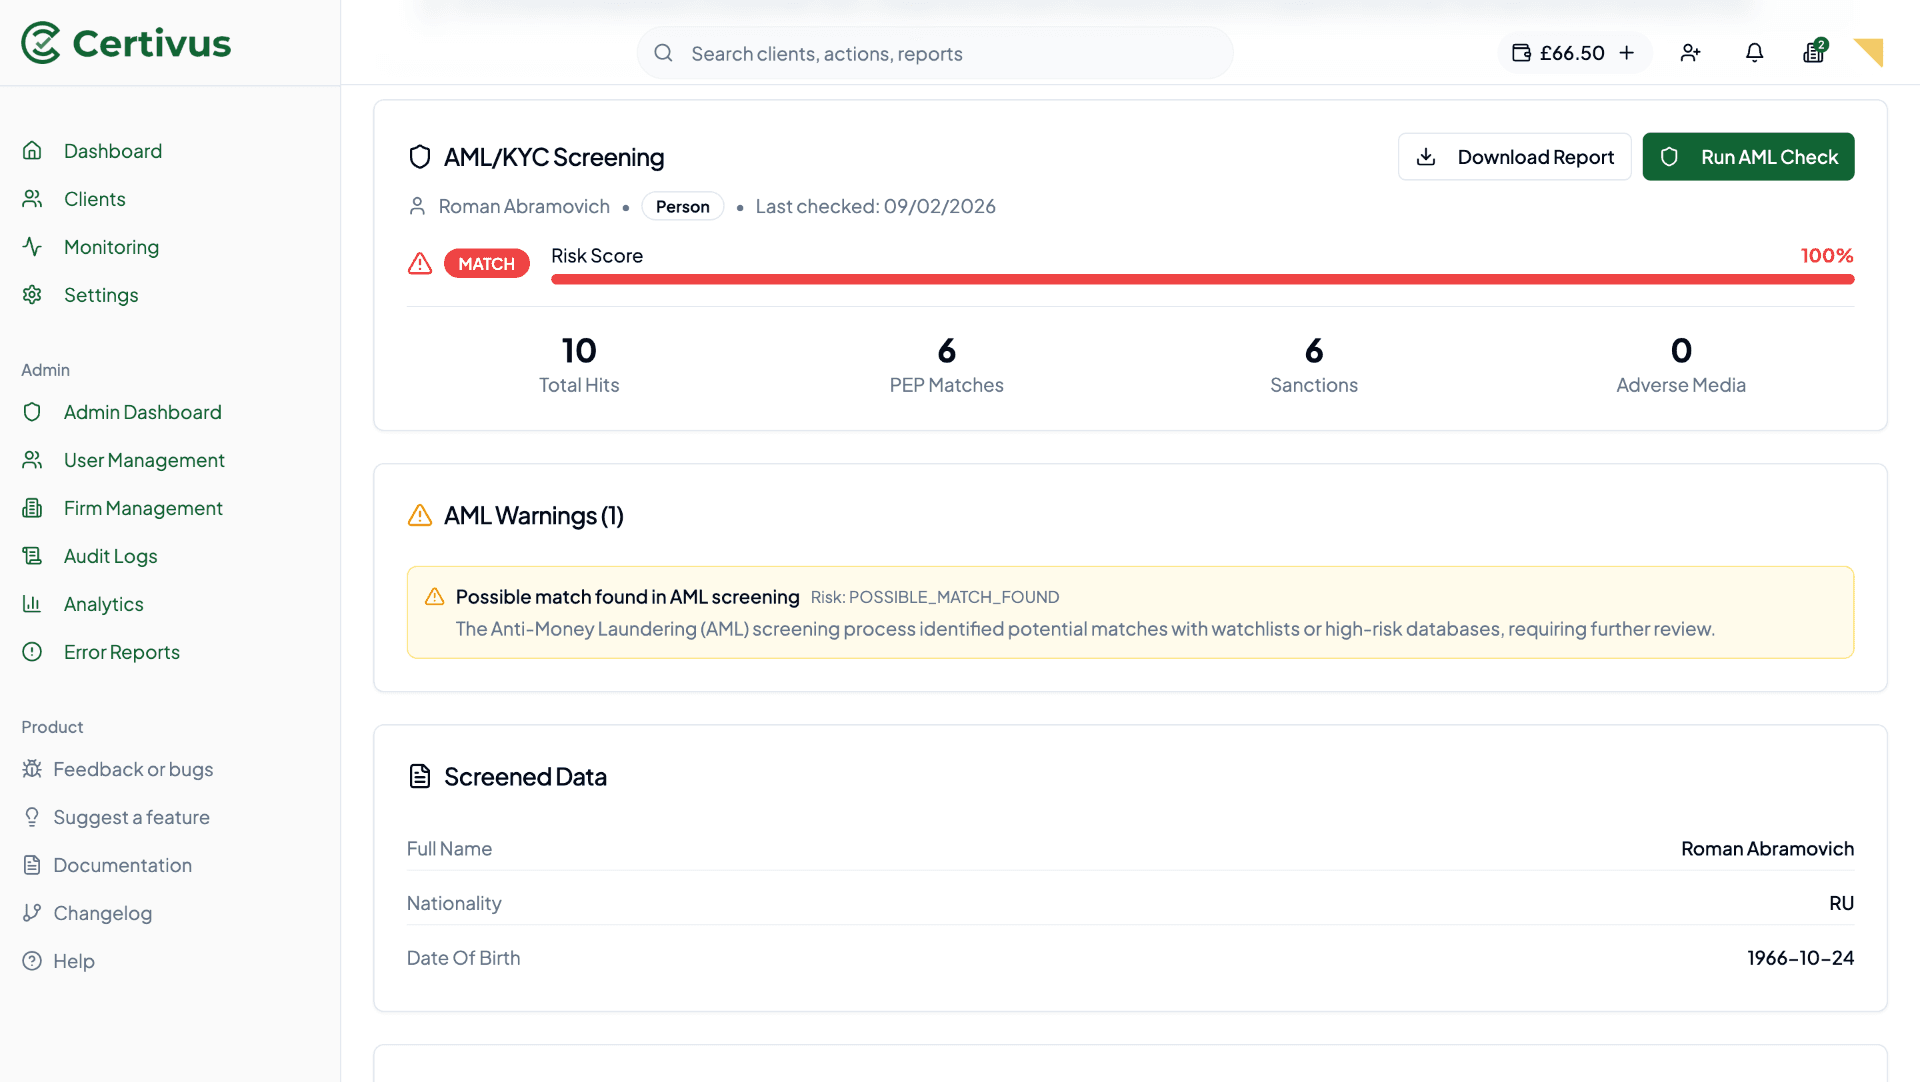Click the Settings gear icon

click(32, 295)
